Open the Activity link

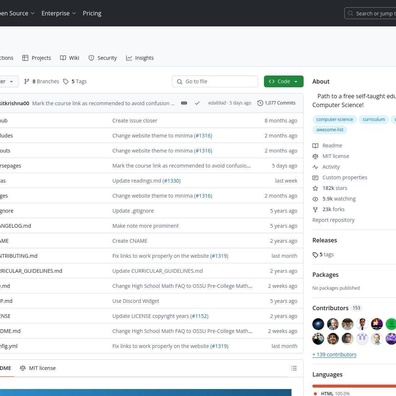[331, 167]
